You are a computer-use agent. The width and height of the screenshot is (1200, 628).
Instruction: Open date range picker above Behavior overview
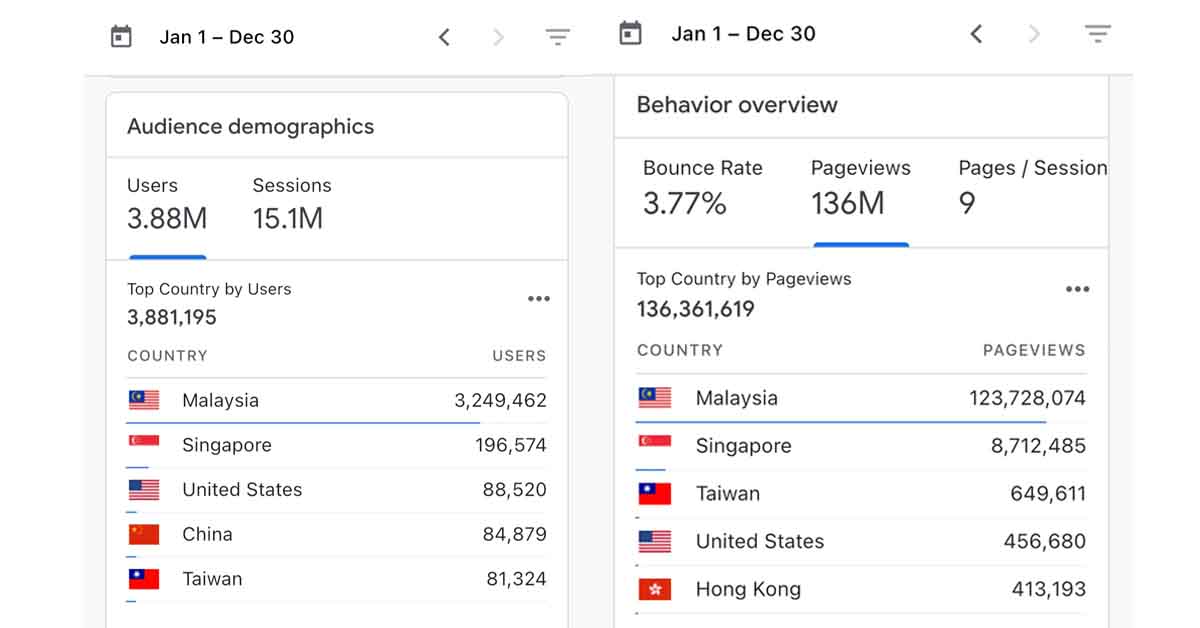point(743,34)
